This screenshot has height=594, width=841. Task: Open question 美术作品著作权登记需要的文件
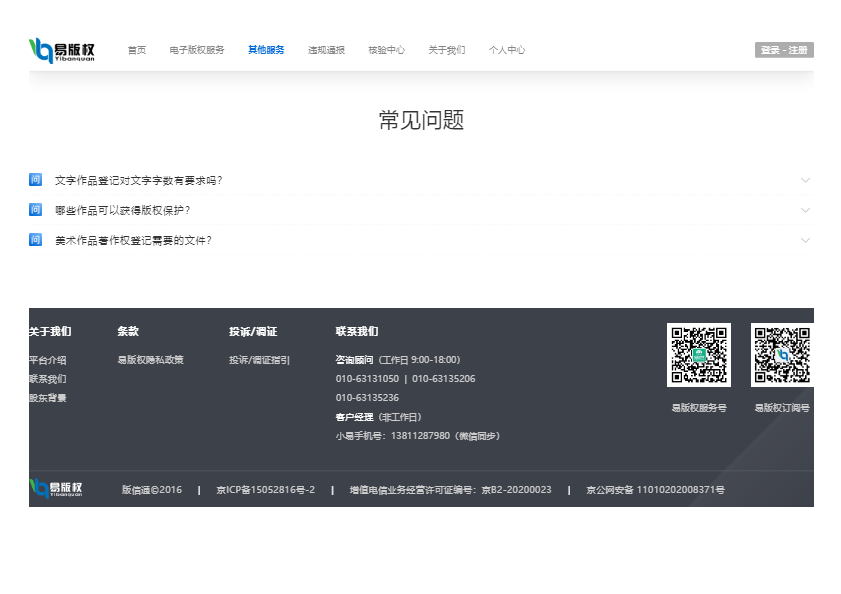coord(133,240)
